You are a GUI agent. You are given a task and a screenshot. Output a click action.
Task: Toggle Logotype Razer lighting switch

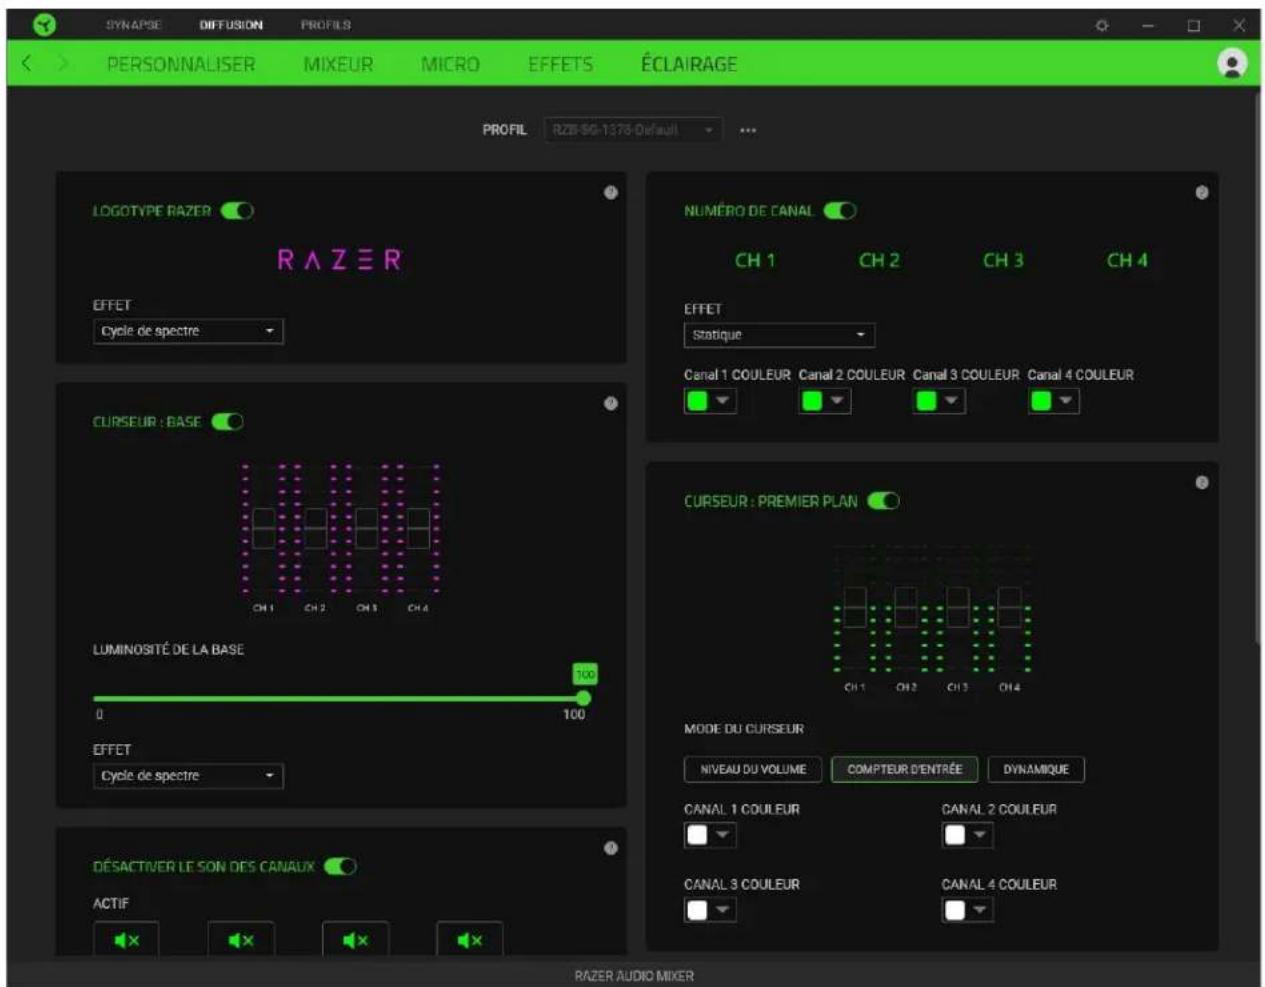[x=237, y=211]
